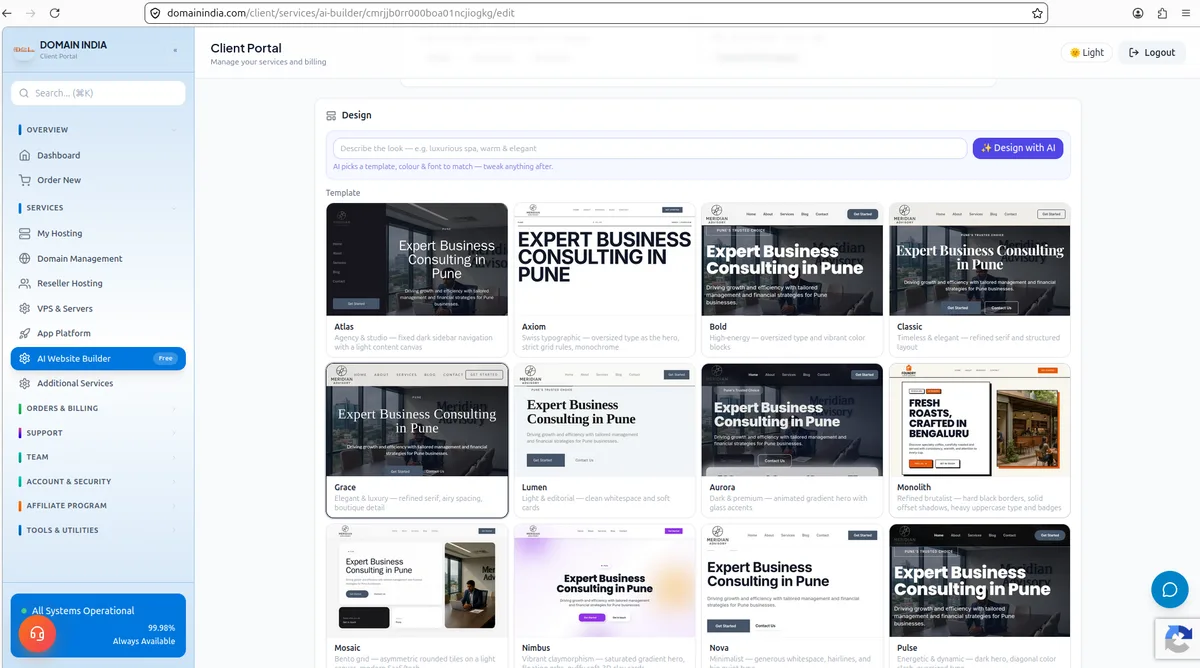Go back using browser back arrow
Image resolution: width=1200 pixels, height=668 pixels.
9,13
